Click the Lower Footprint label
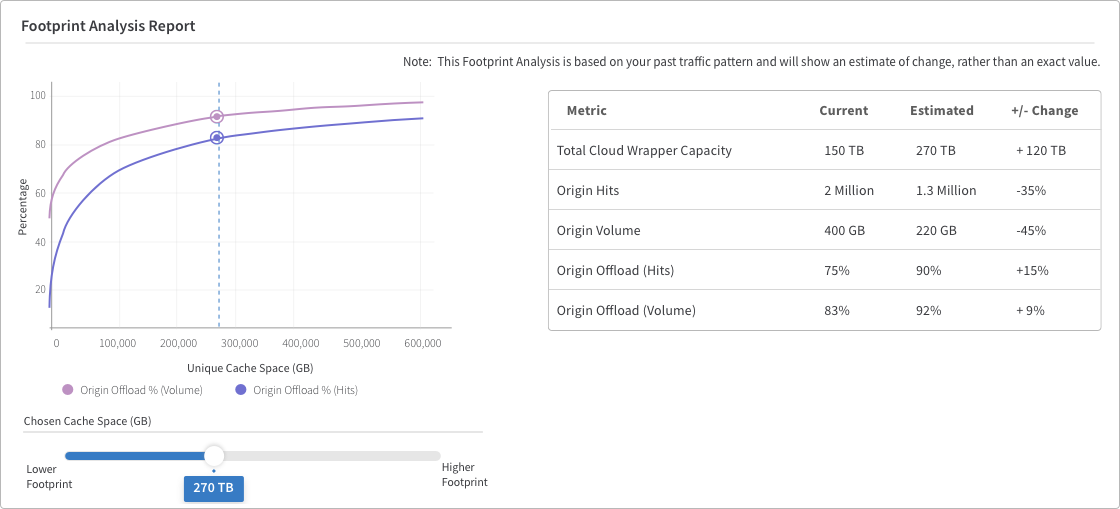This screenshot has width=1120, height=509. click(x=49, y=475)
